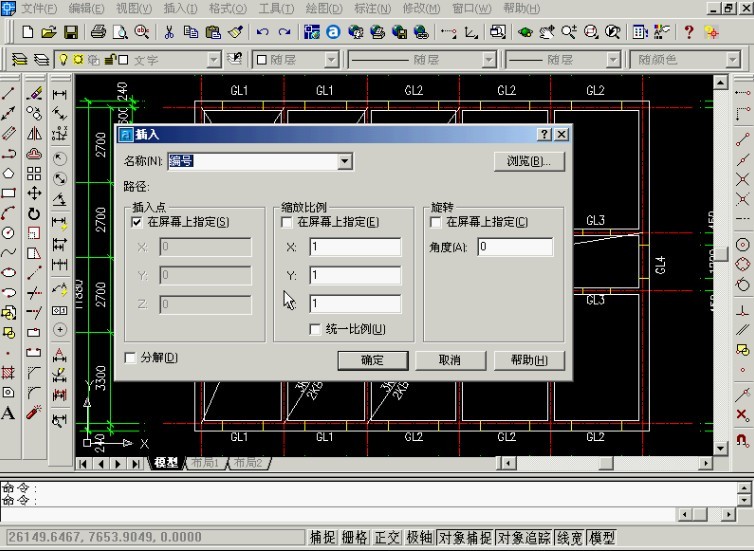Screen dimensions: 754x551
Task: Toggle 正交 ortho mode
Action: [x=387, y=537]
